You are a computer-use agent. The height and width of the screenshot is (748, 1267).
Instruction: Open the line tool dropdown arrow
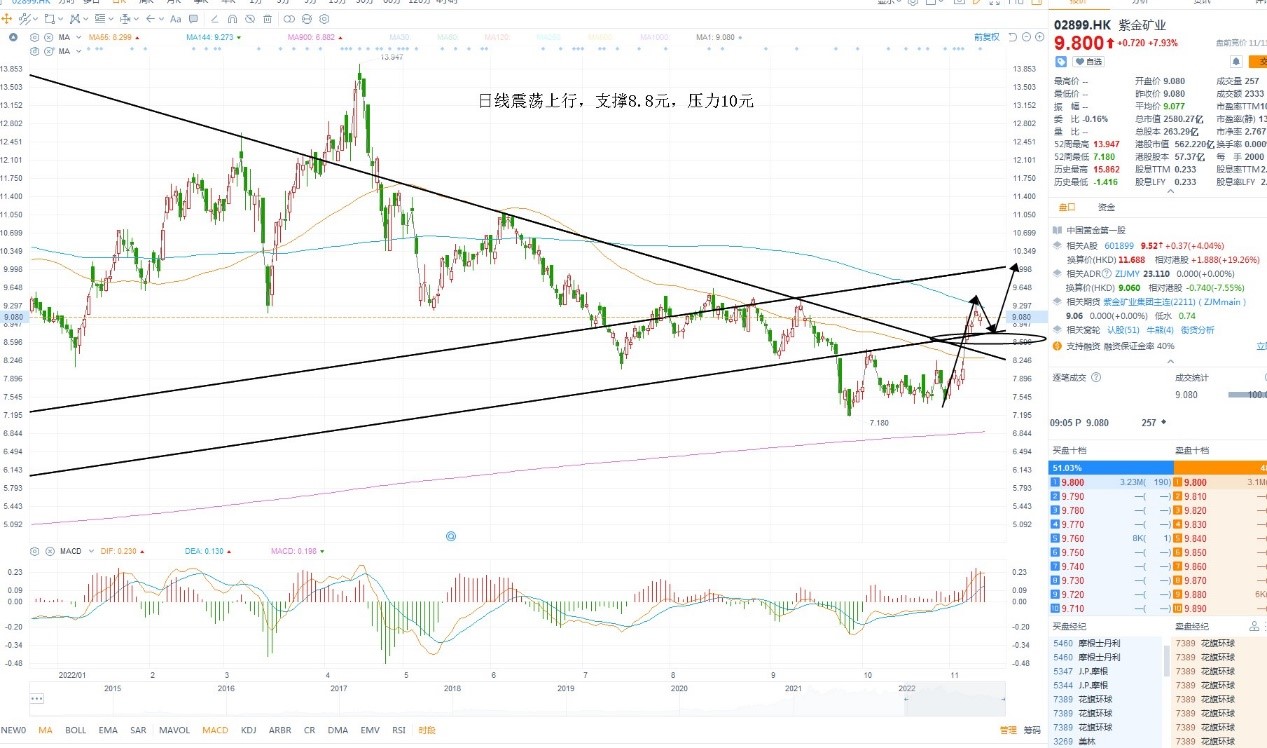pyautogui.click(x=36, y=19)
